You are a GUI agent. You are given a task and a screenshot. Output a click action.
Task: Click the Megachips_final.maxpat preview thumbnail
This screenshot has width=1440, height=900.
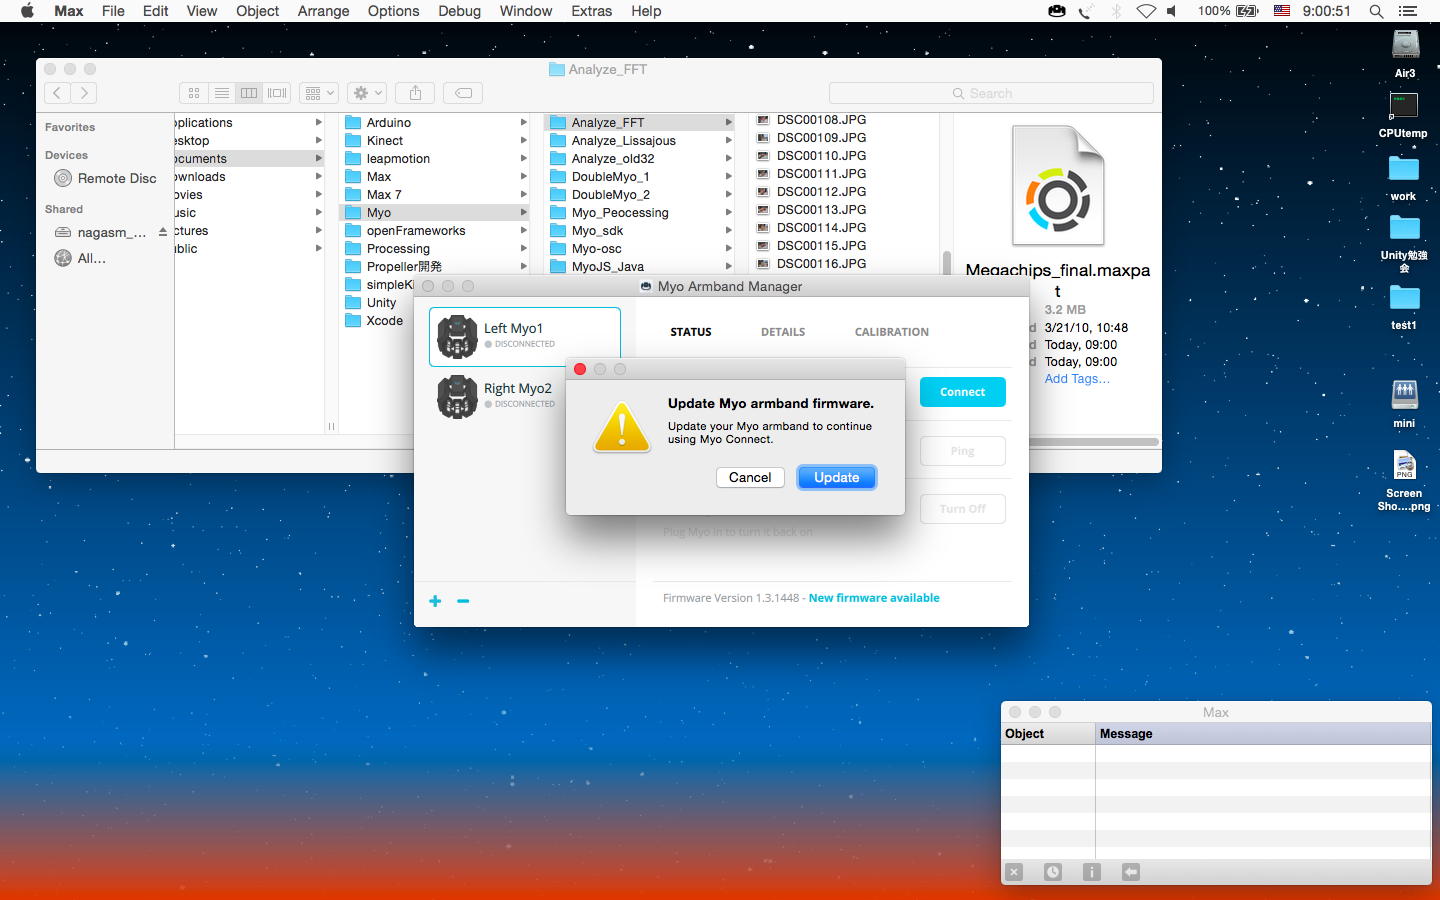pyautogui.click(x=1058, y=186)
